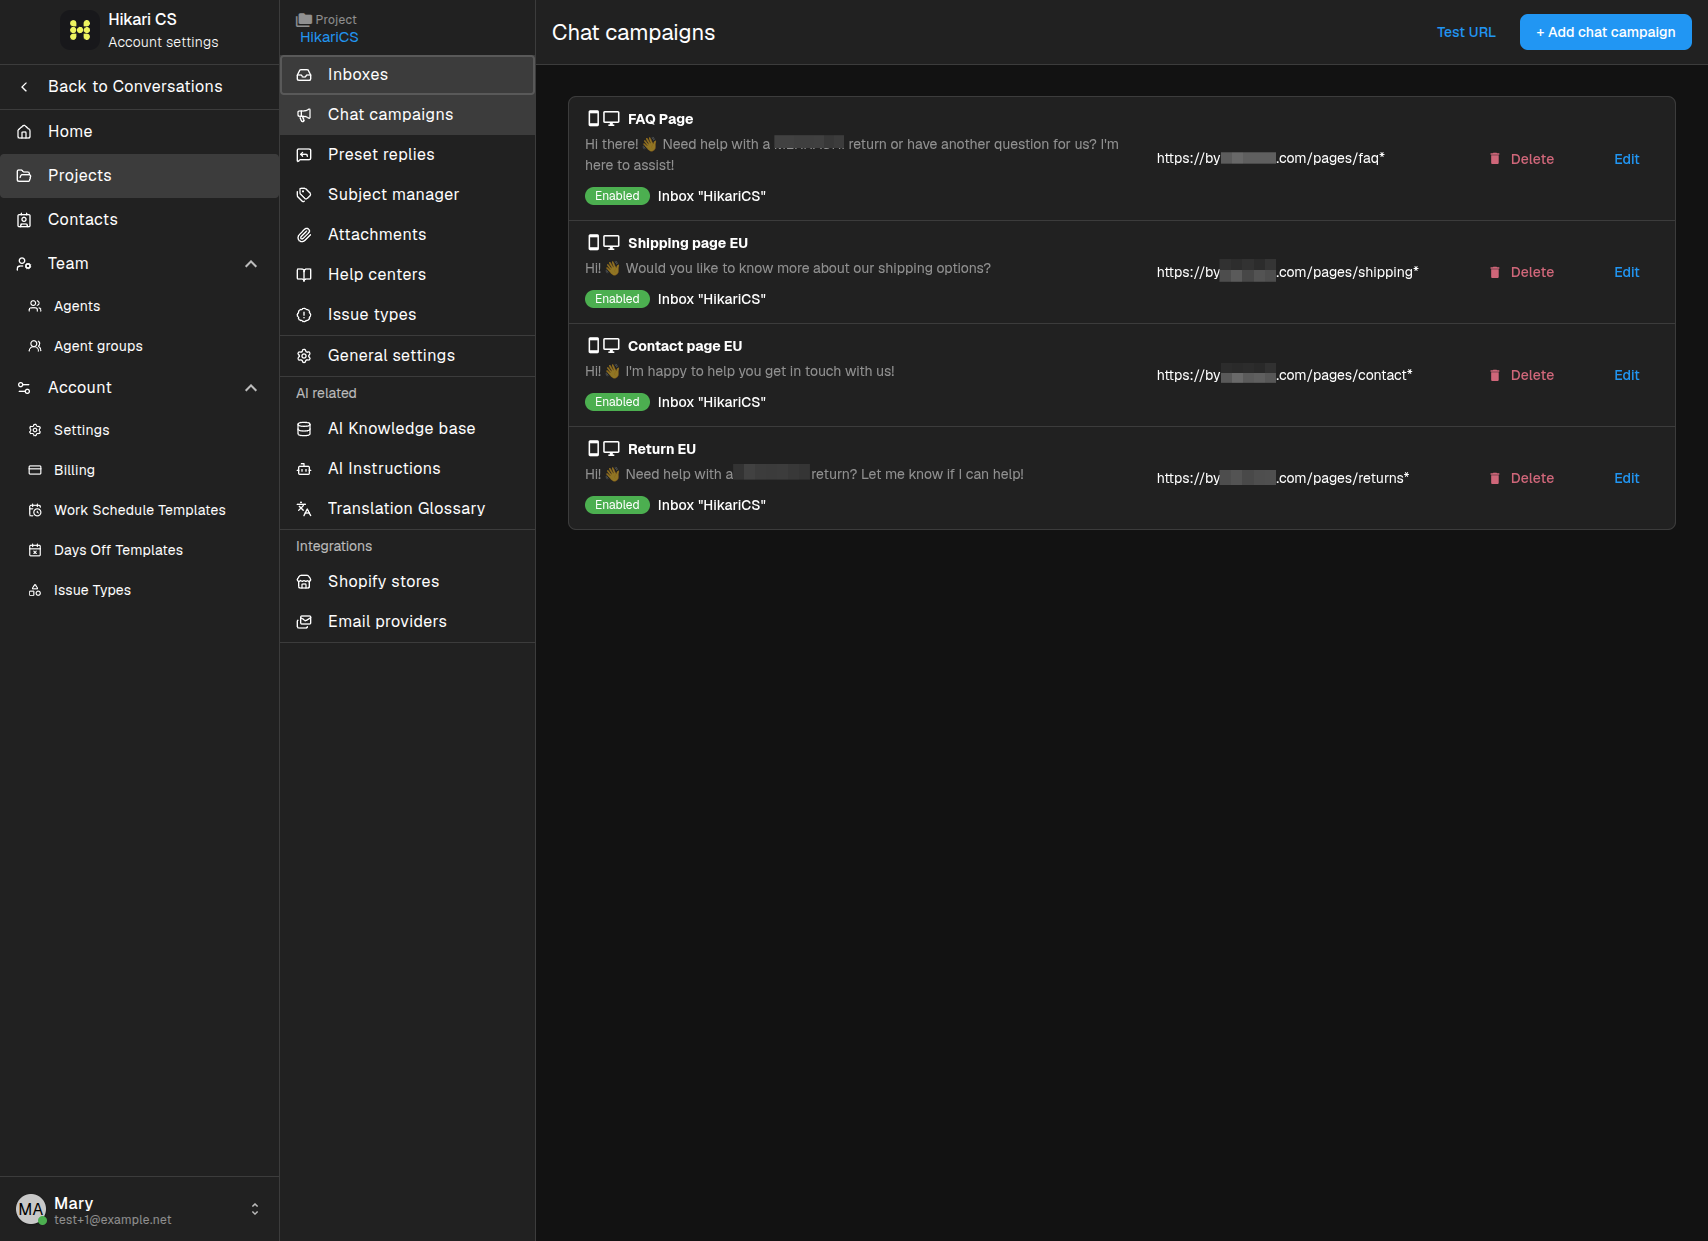The height and width of the screenshot is (1241, 1708).
Task: Click the Billing card icon
Action: 35,470
